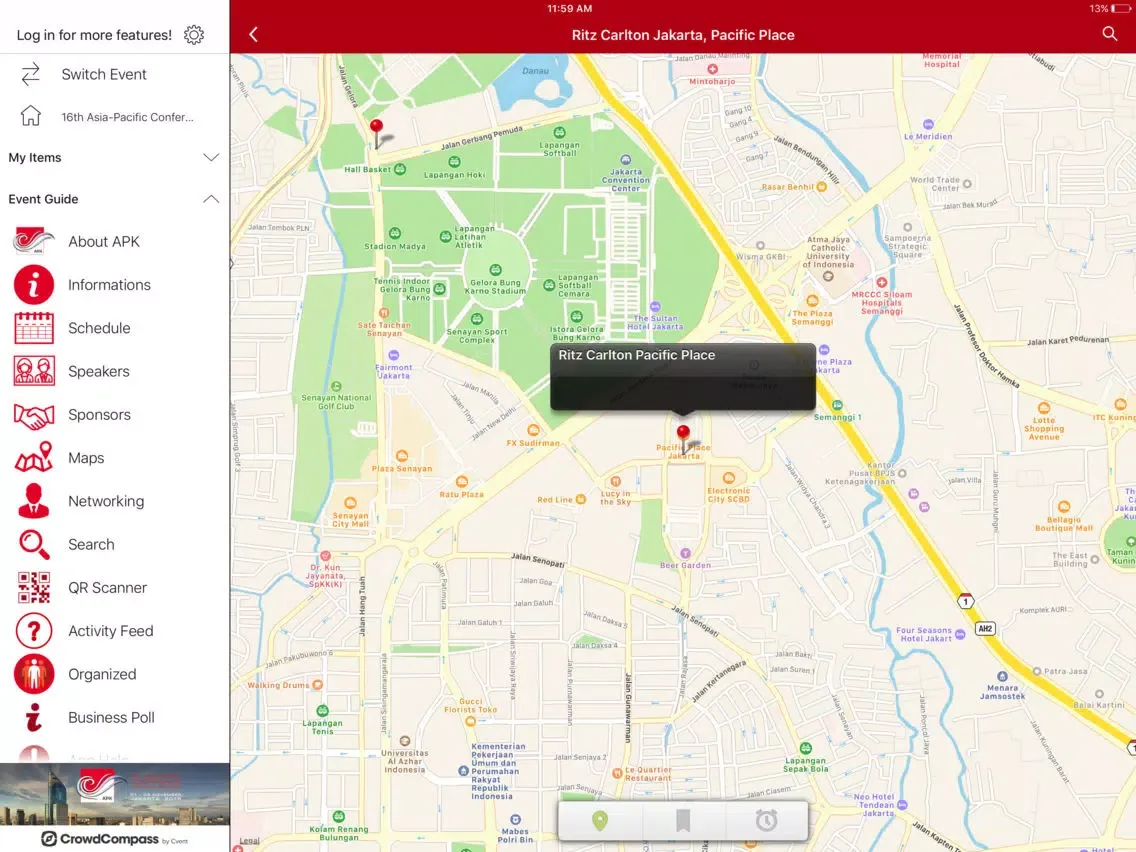Tap Bellagio Boutique Mall marker
The width and height of the screenshot is (1136, 852).
1064,507
